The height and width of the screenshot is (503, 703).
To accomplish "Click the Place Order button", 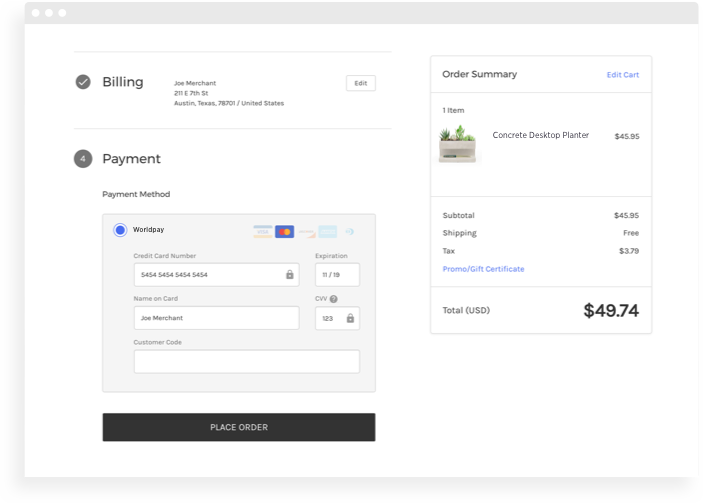I will click(239, 427).
